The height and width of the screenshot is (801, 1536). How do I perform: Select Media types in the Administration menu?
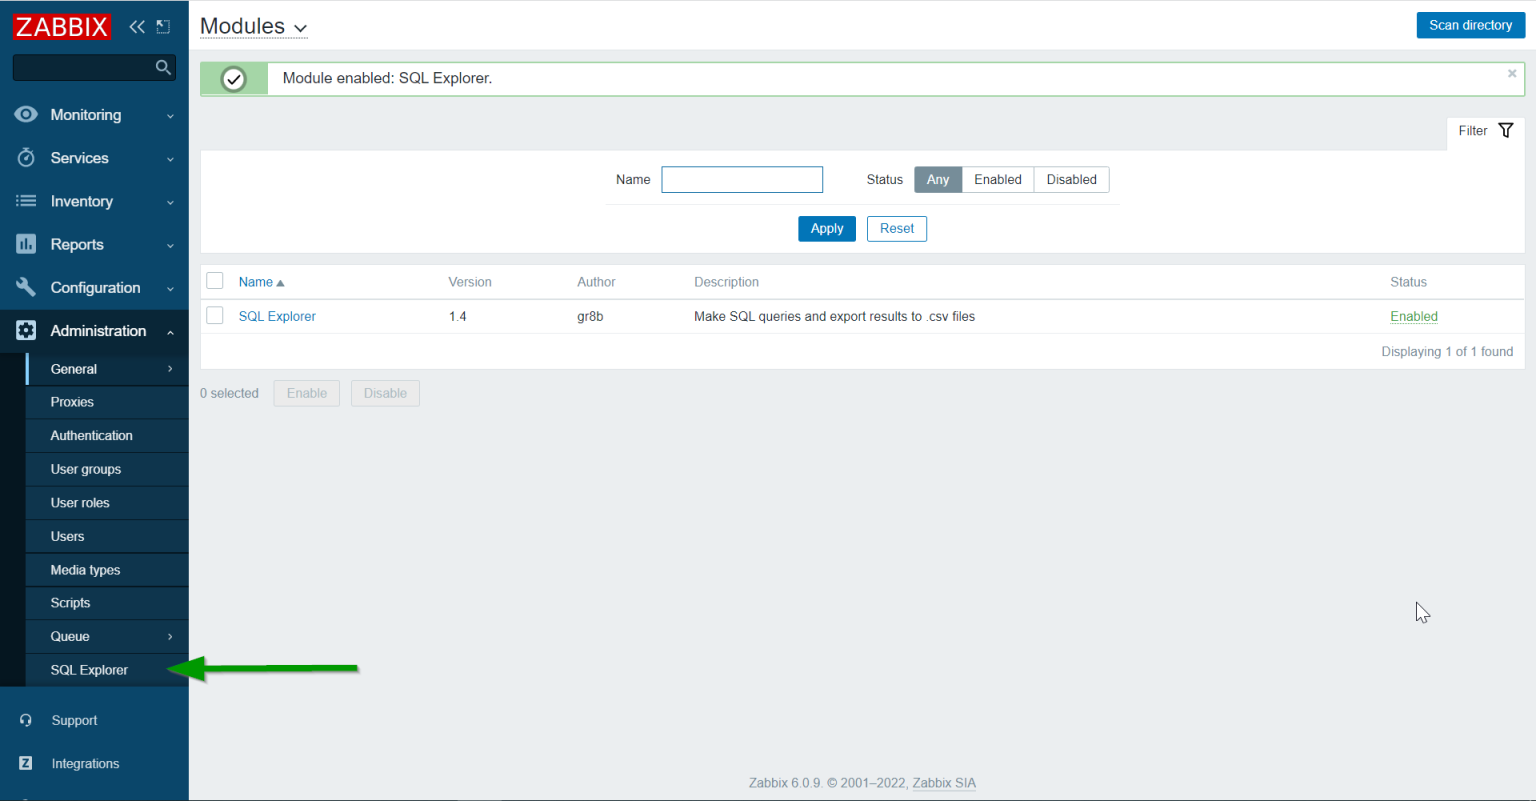83,569
